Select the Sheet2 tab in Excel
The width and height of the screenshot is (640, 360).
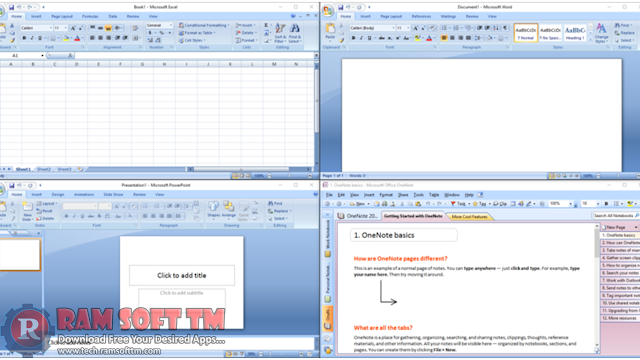click(x=44, y=169)
